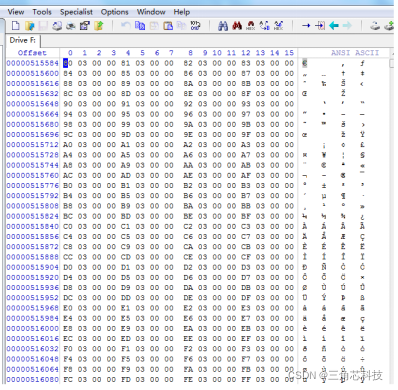Click the cyan Back arrow icon

[x=334, y=26]
